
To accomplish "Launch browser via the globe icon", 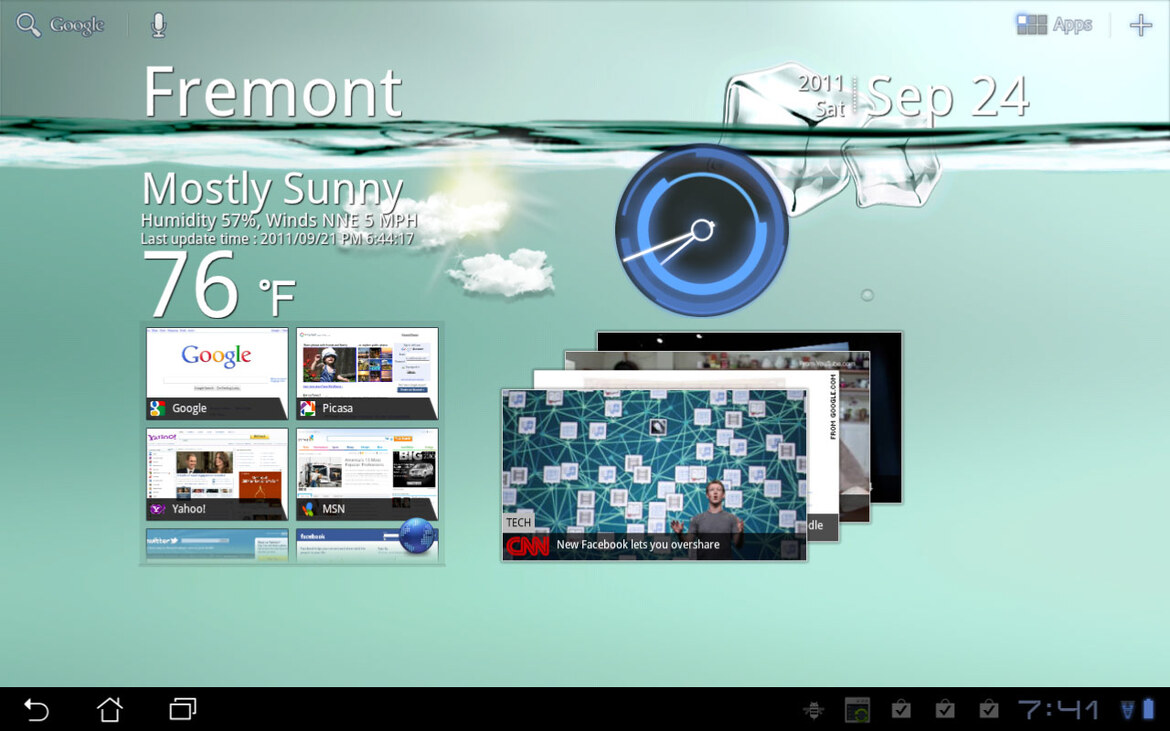I will (x=417, y=537).
